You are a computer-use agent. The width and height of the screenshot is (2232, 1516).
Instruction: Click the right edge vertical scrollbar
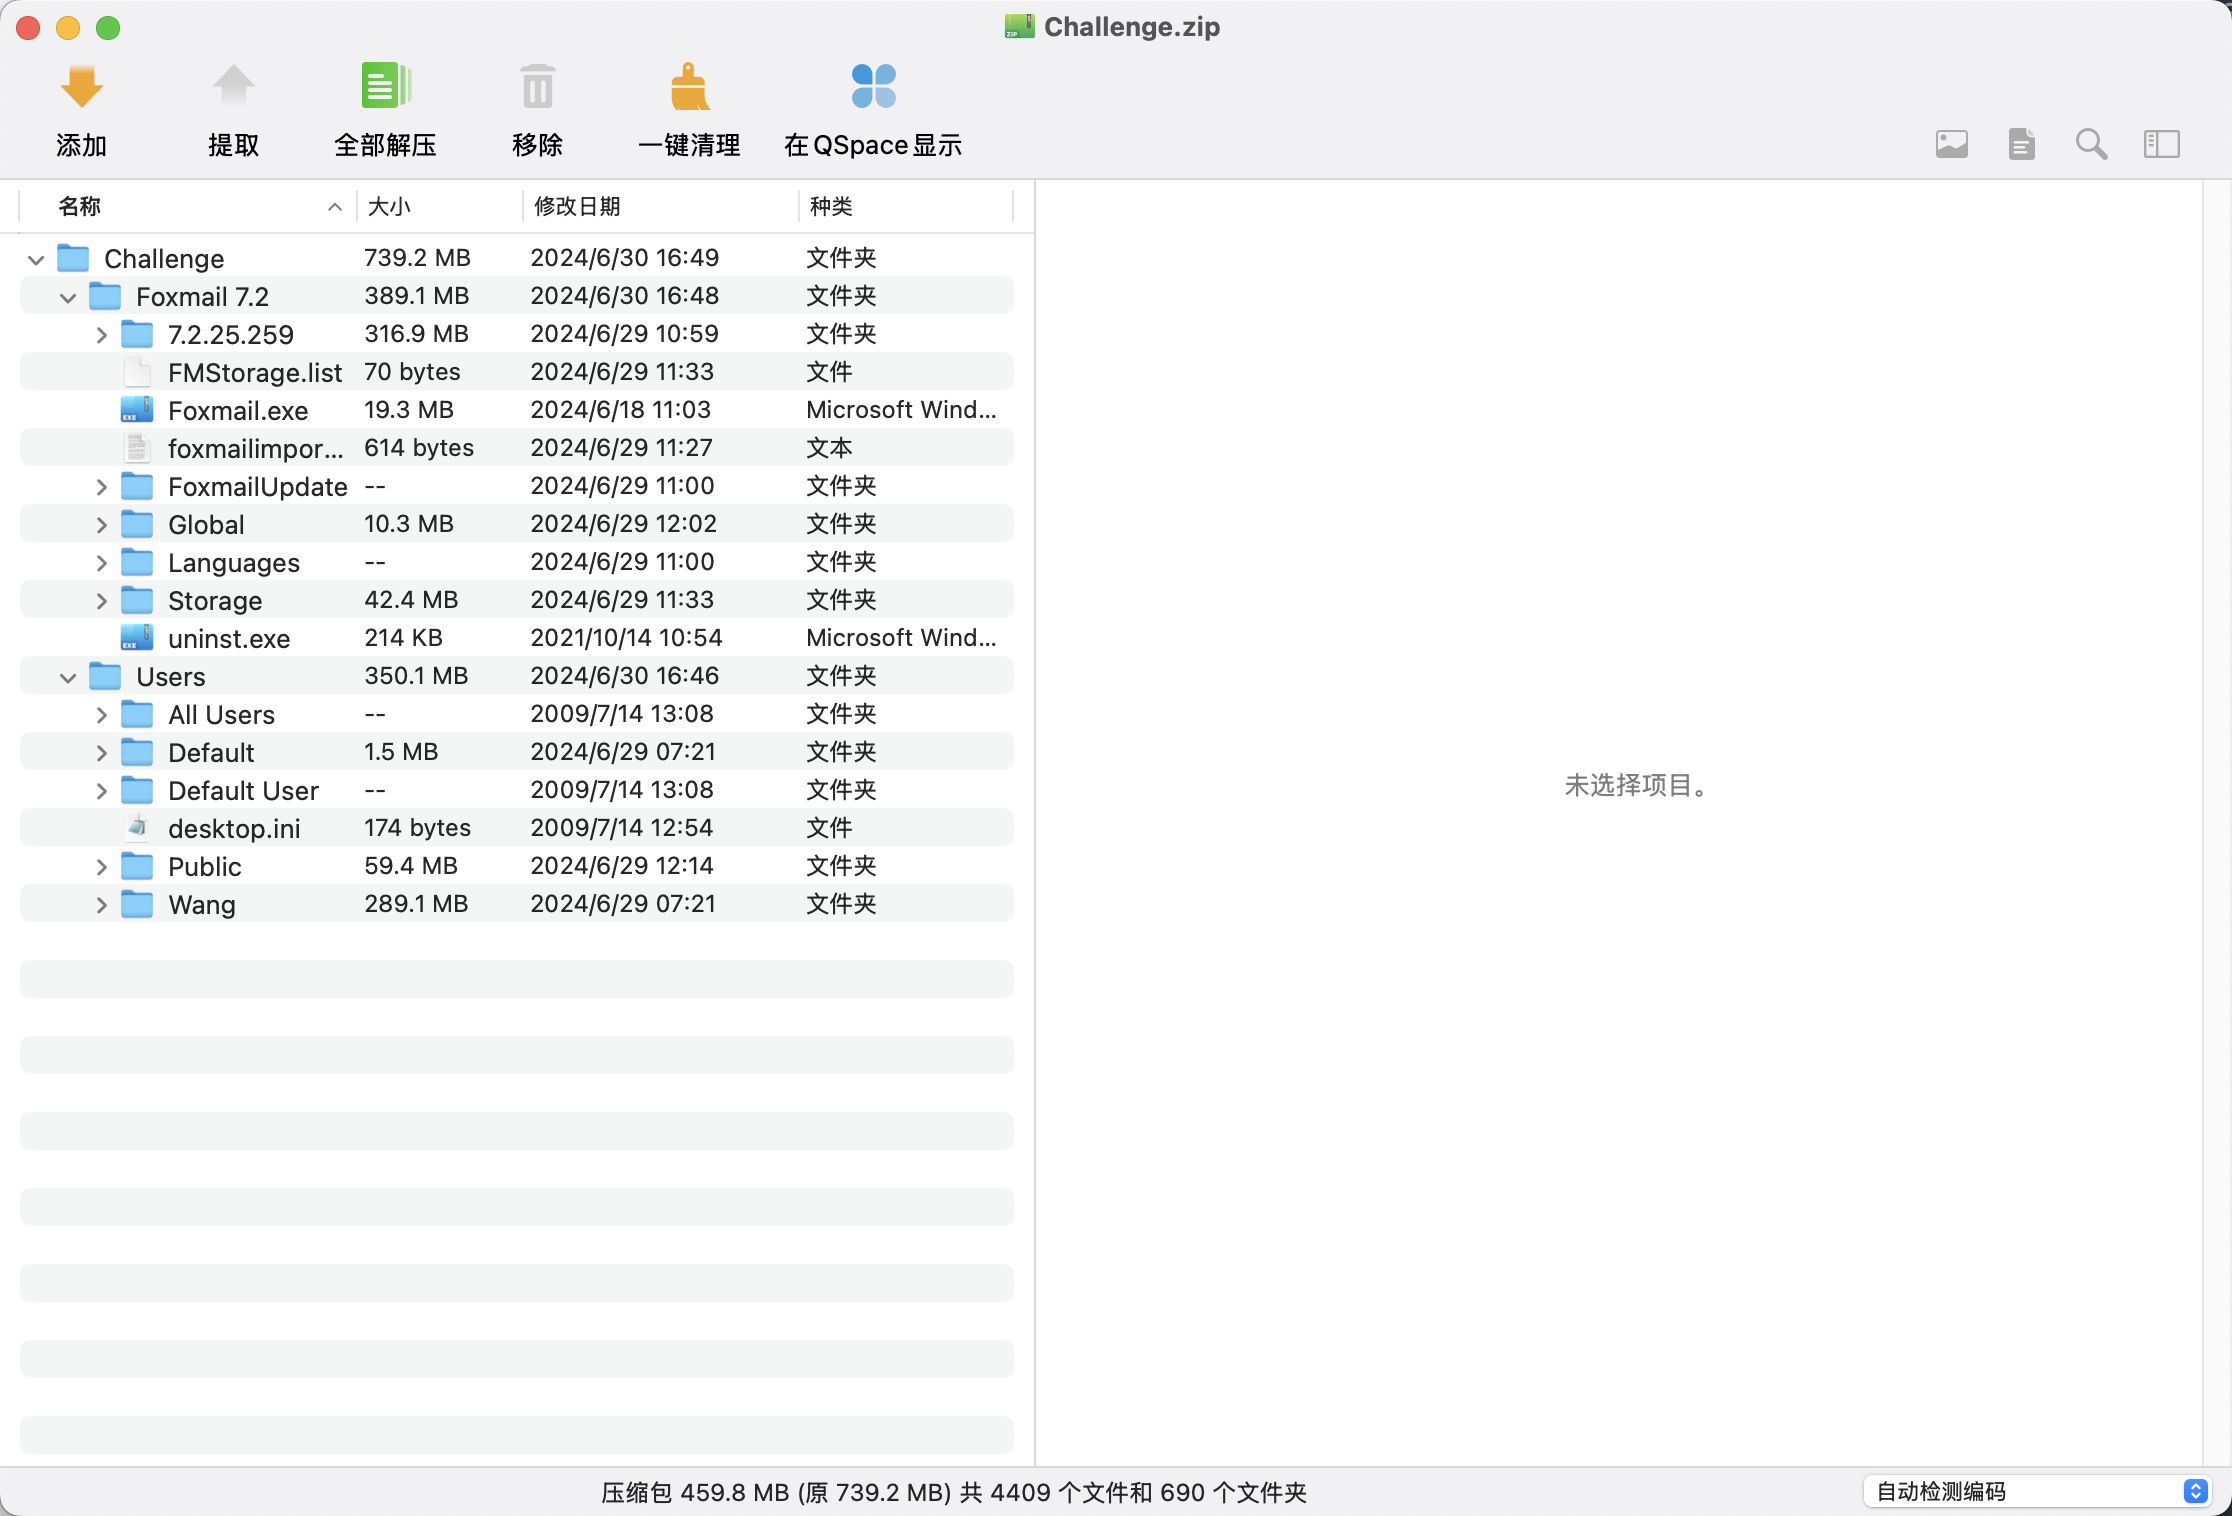pos(2217,822)
